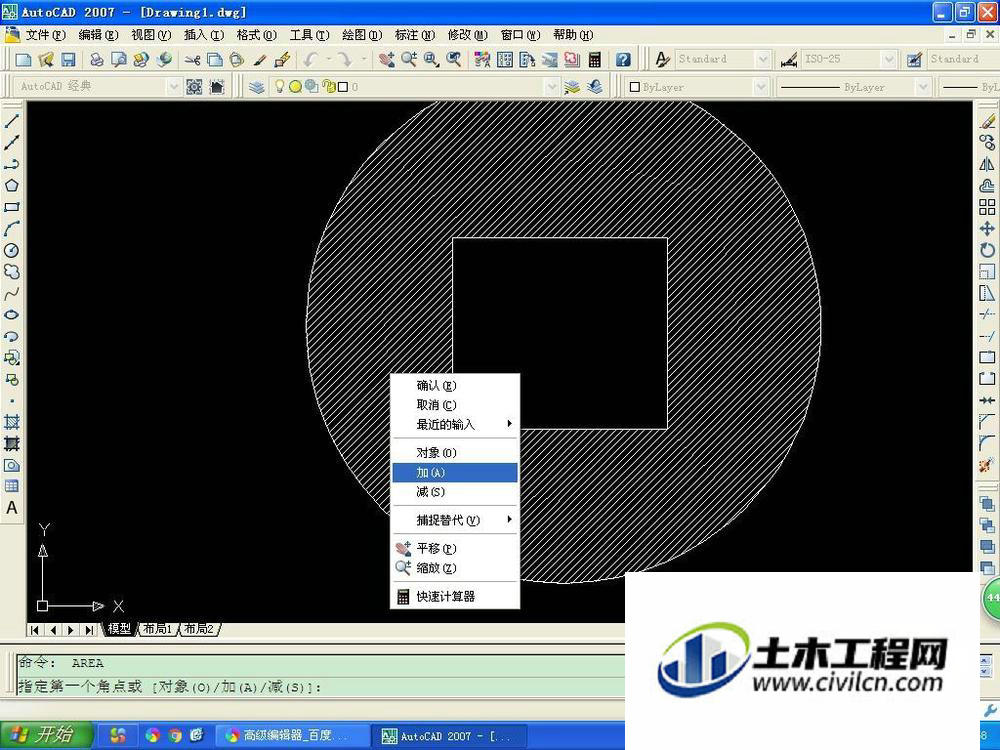Click the Match Properties brush icon

click(260, 60)
